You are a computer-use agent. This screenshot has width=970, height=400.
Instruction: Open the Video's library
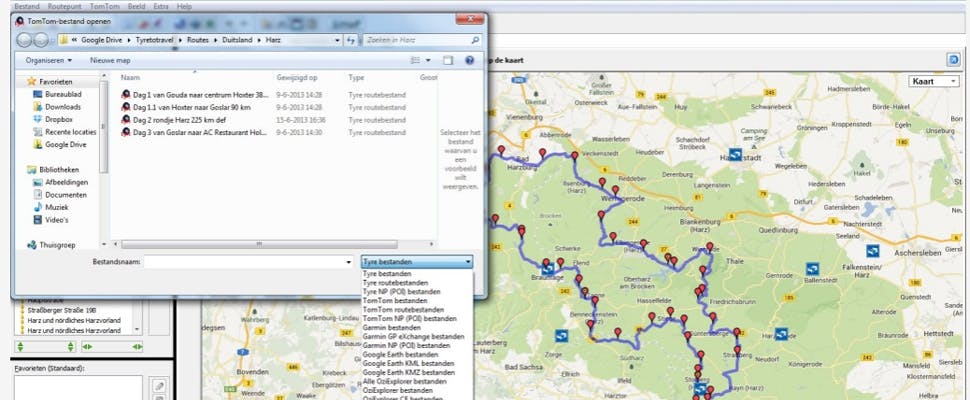click(51, 220)
